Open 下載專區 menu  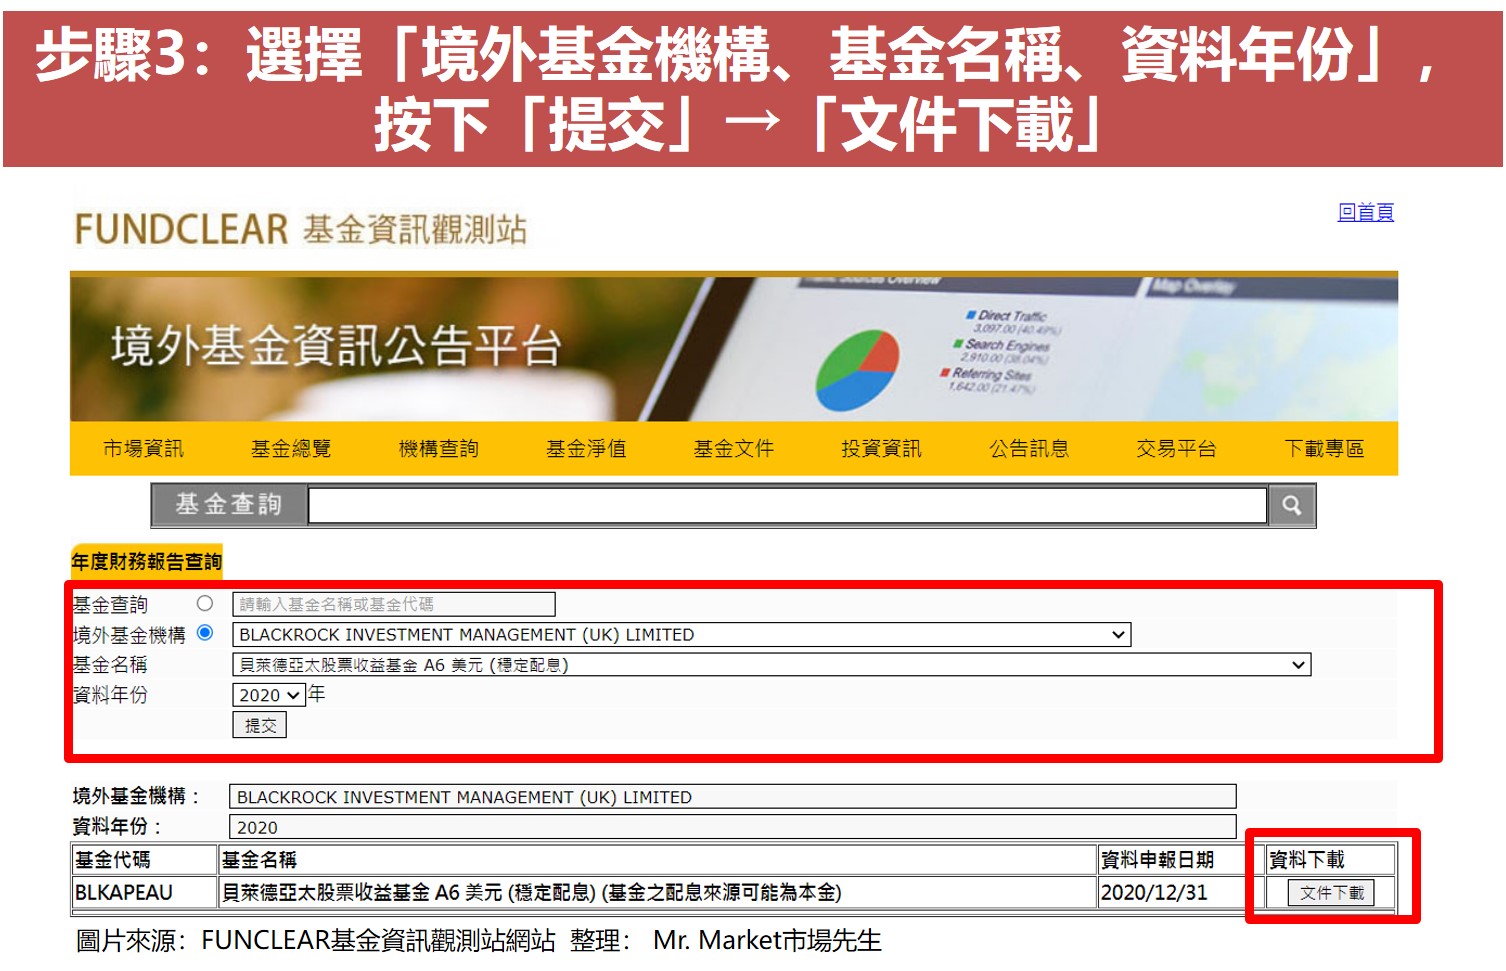tap(1324, 449)
